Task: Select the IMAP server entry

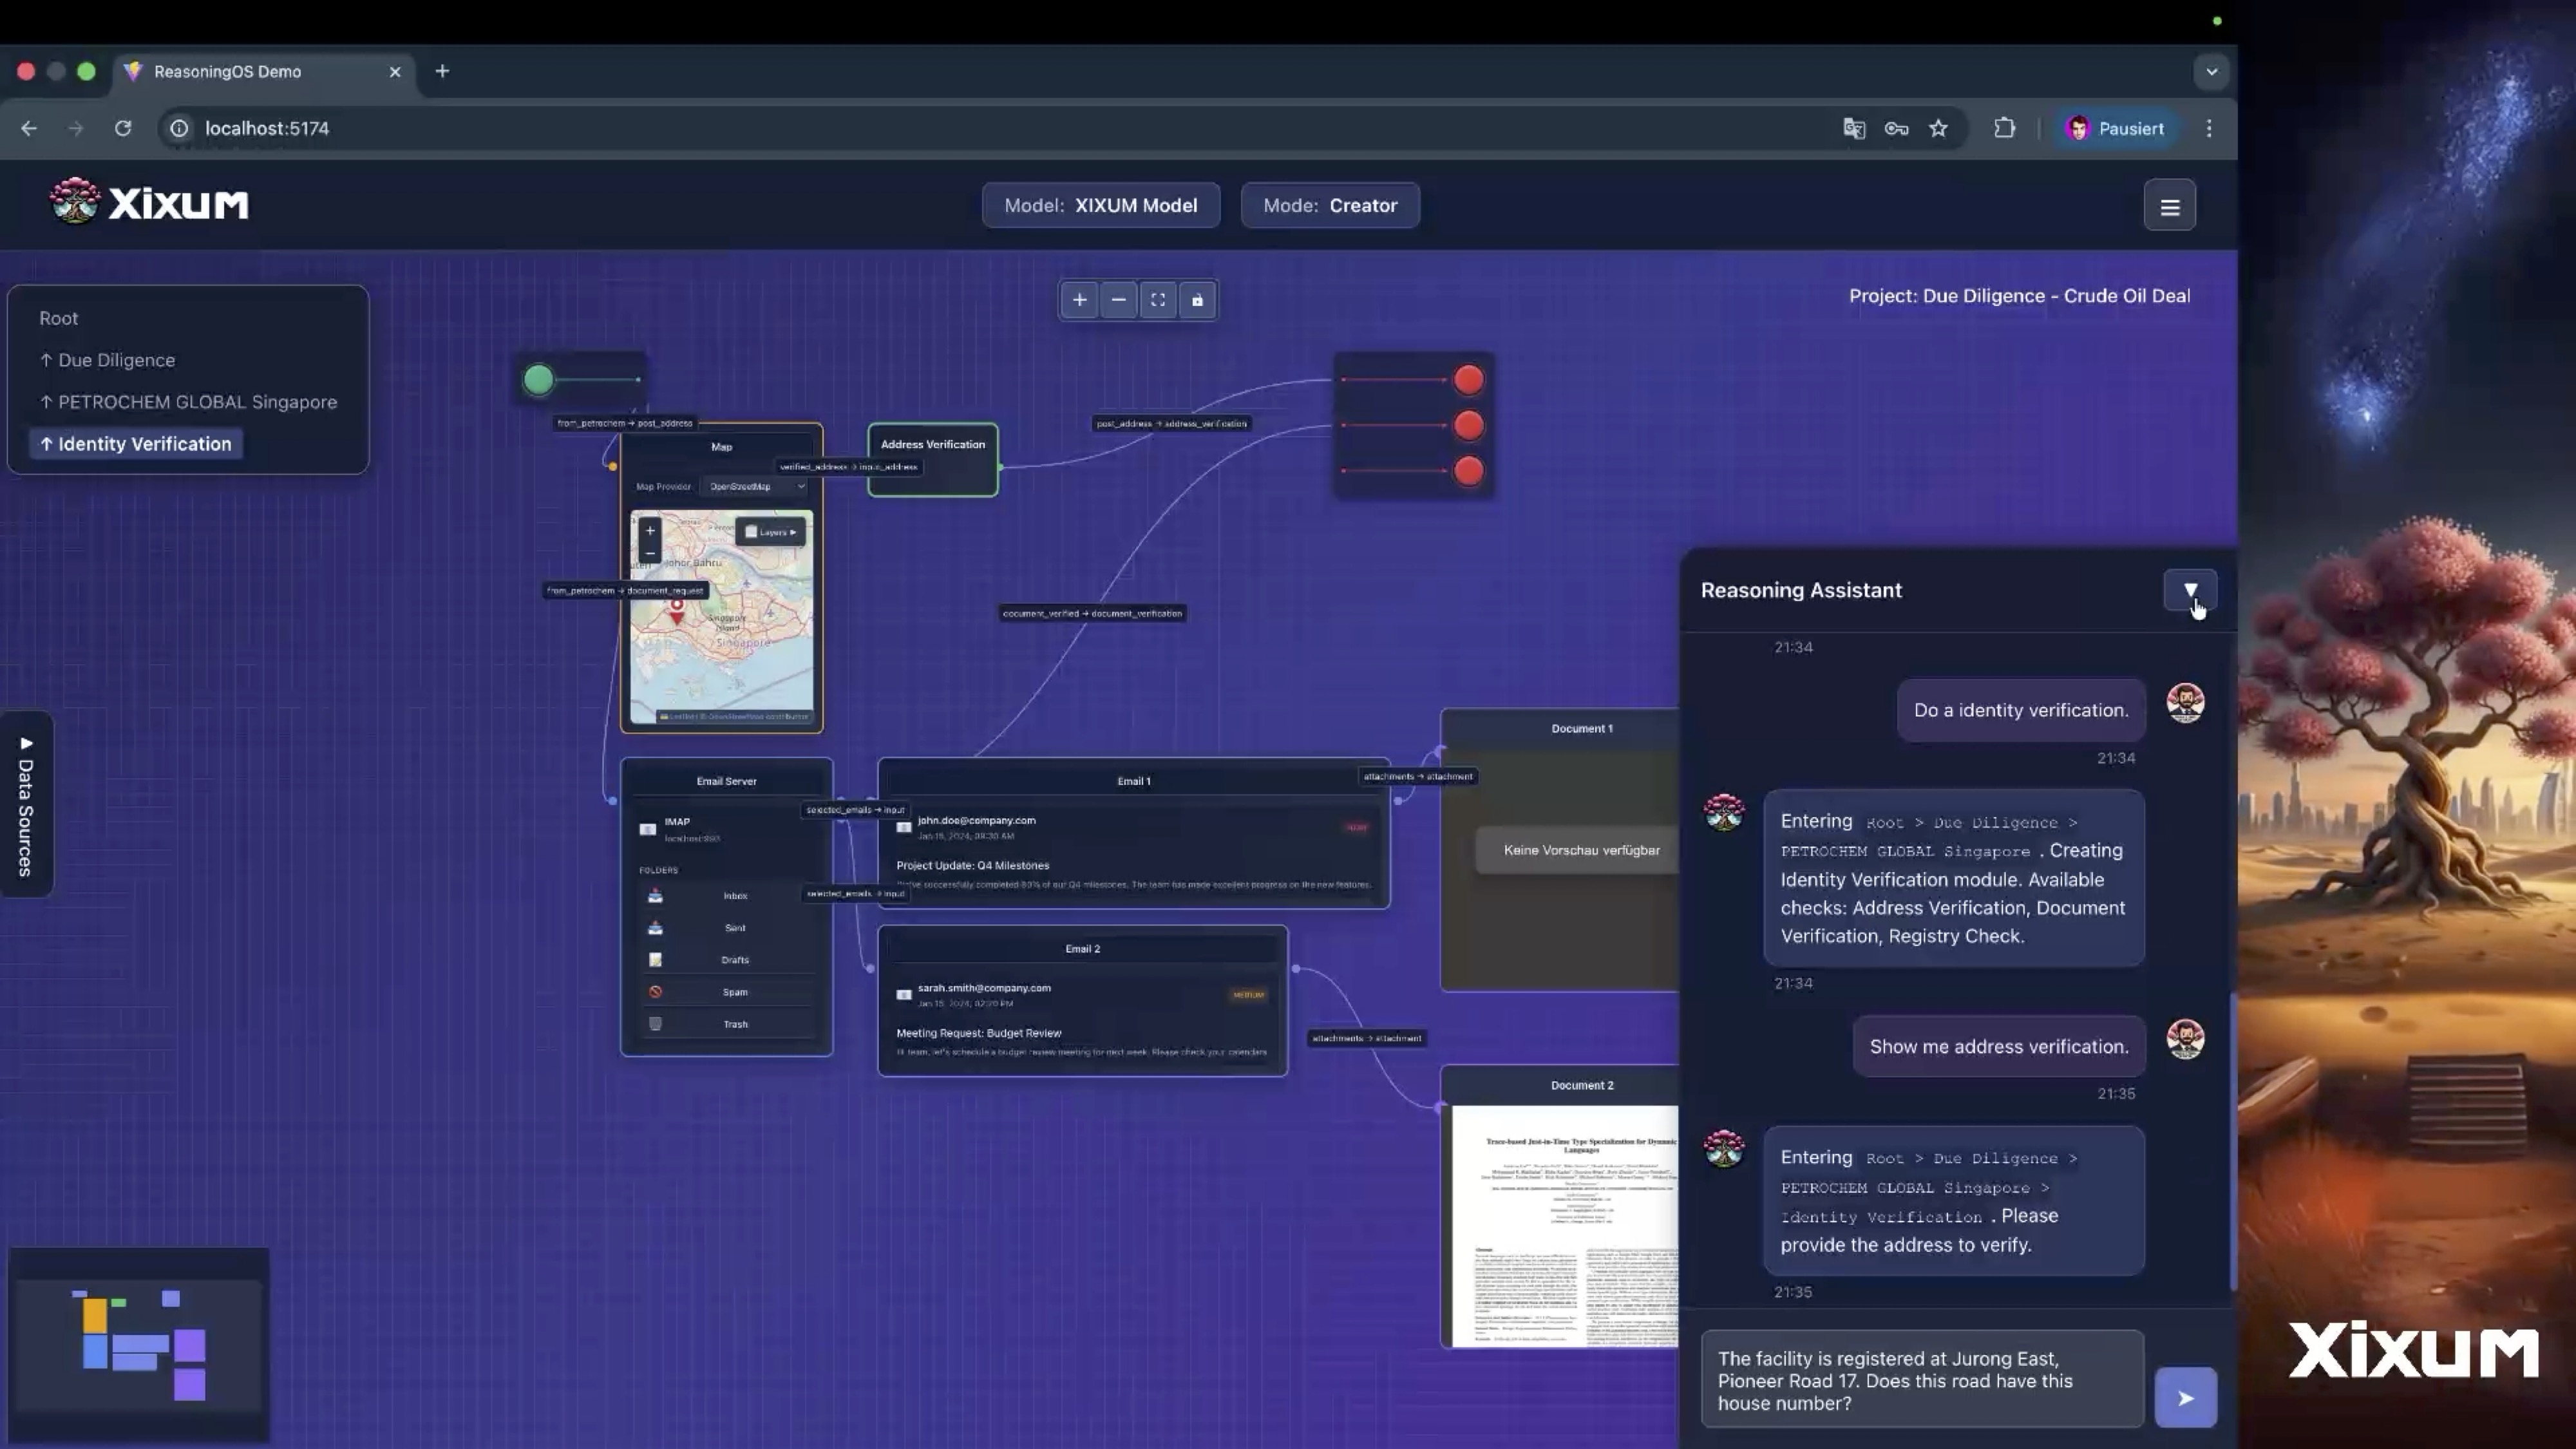Action: point(727,829)
